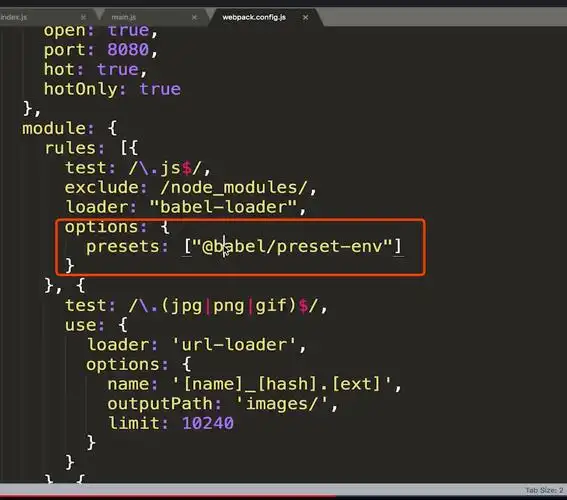The height and width of the screenshot is (500, 567).
Task: Click the red video progress bar
Action: click(x=168, y=497)
